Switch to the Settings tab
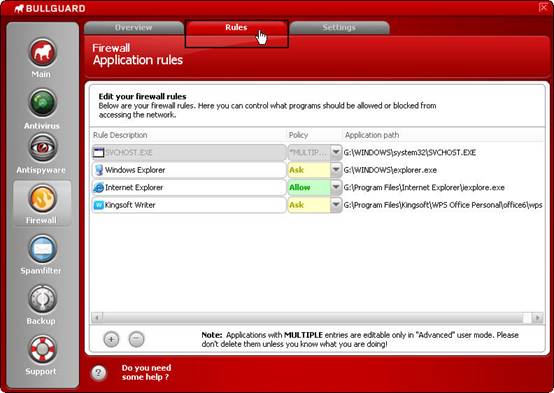 click(x=339, y=28)
